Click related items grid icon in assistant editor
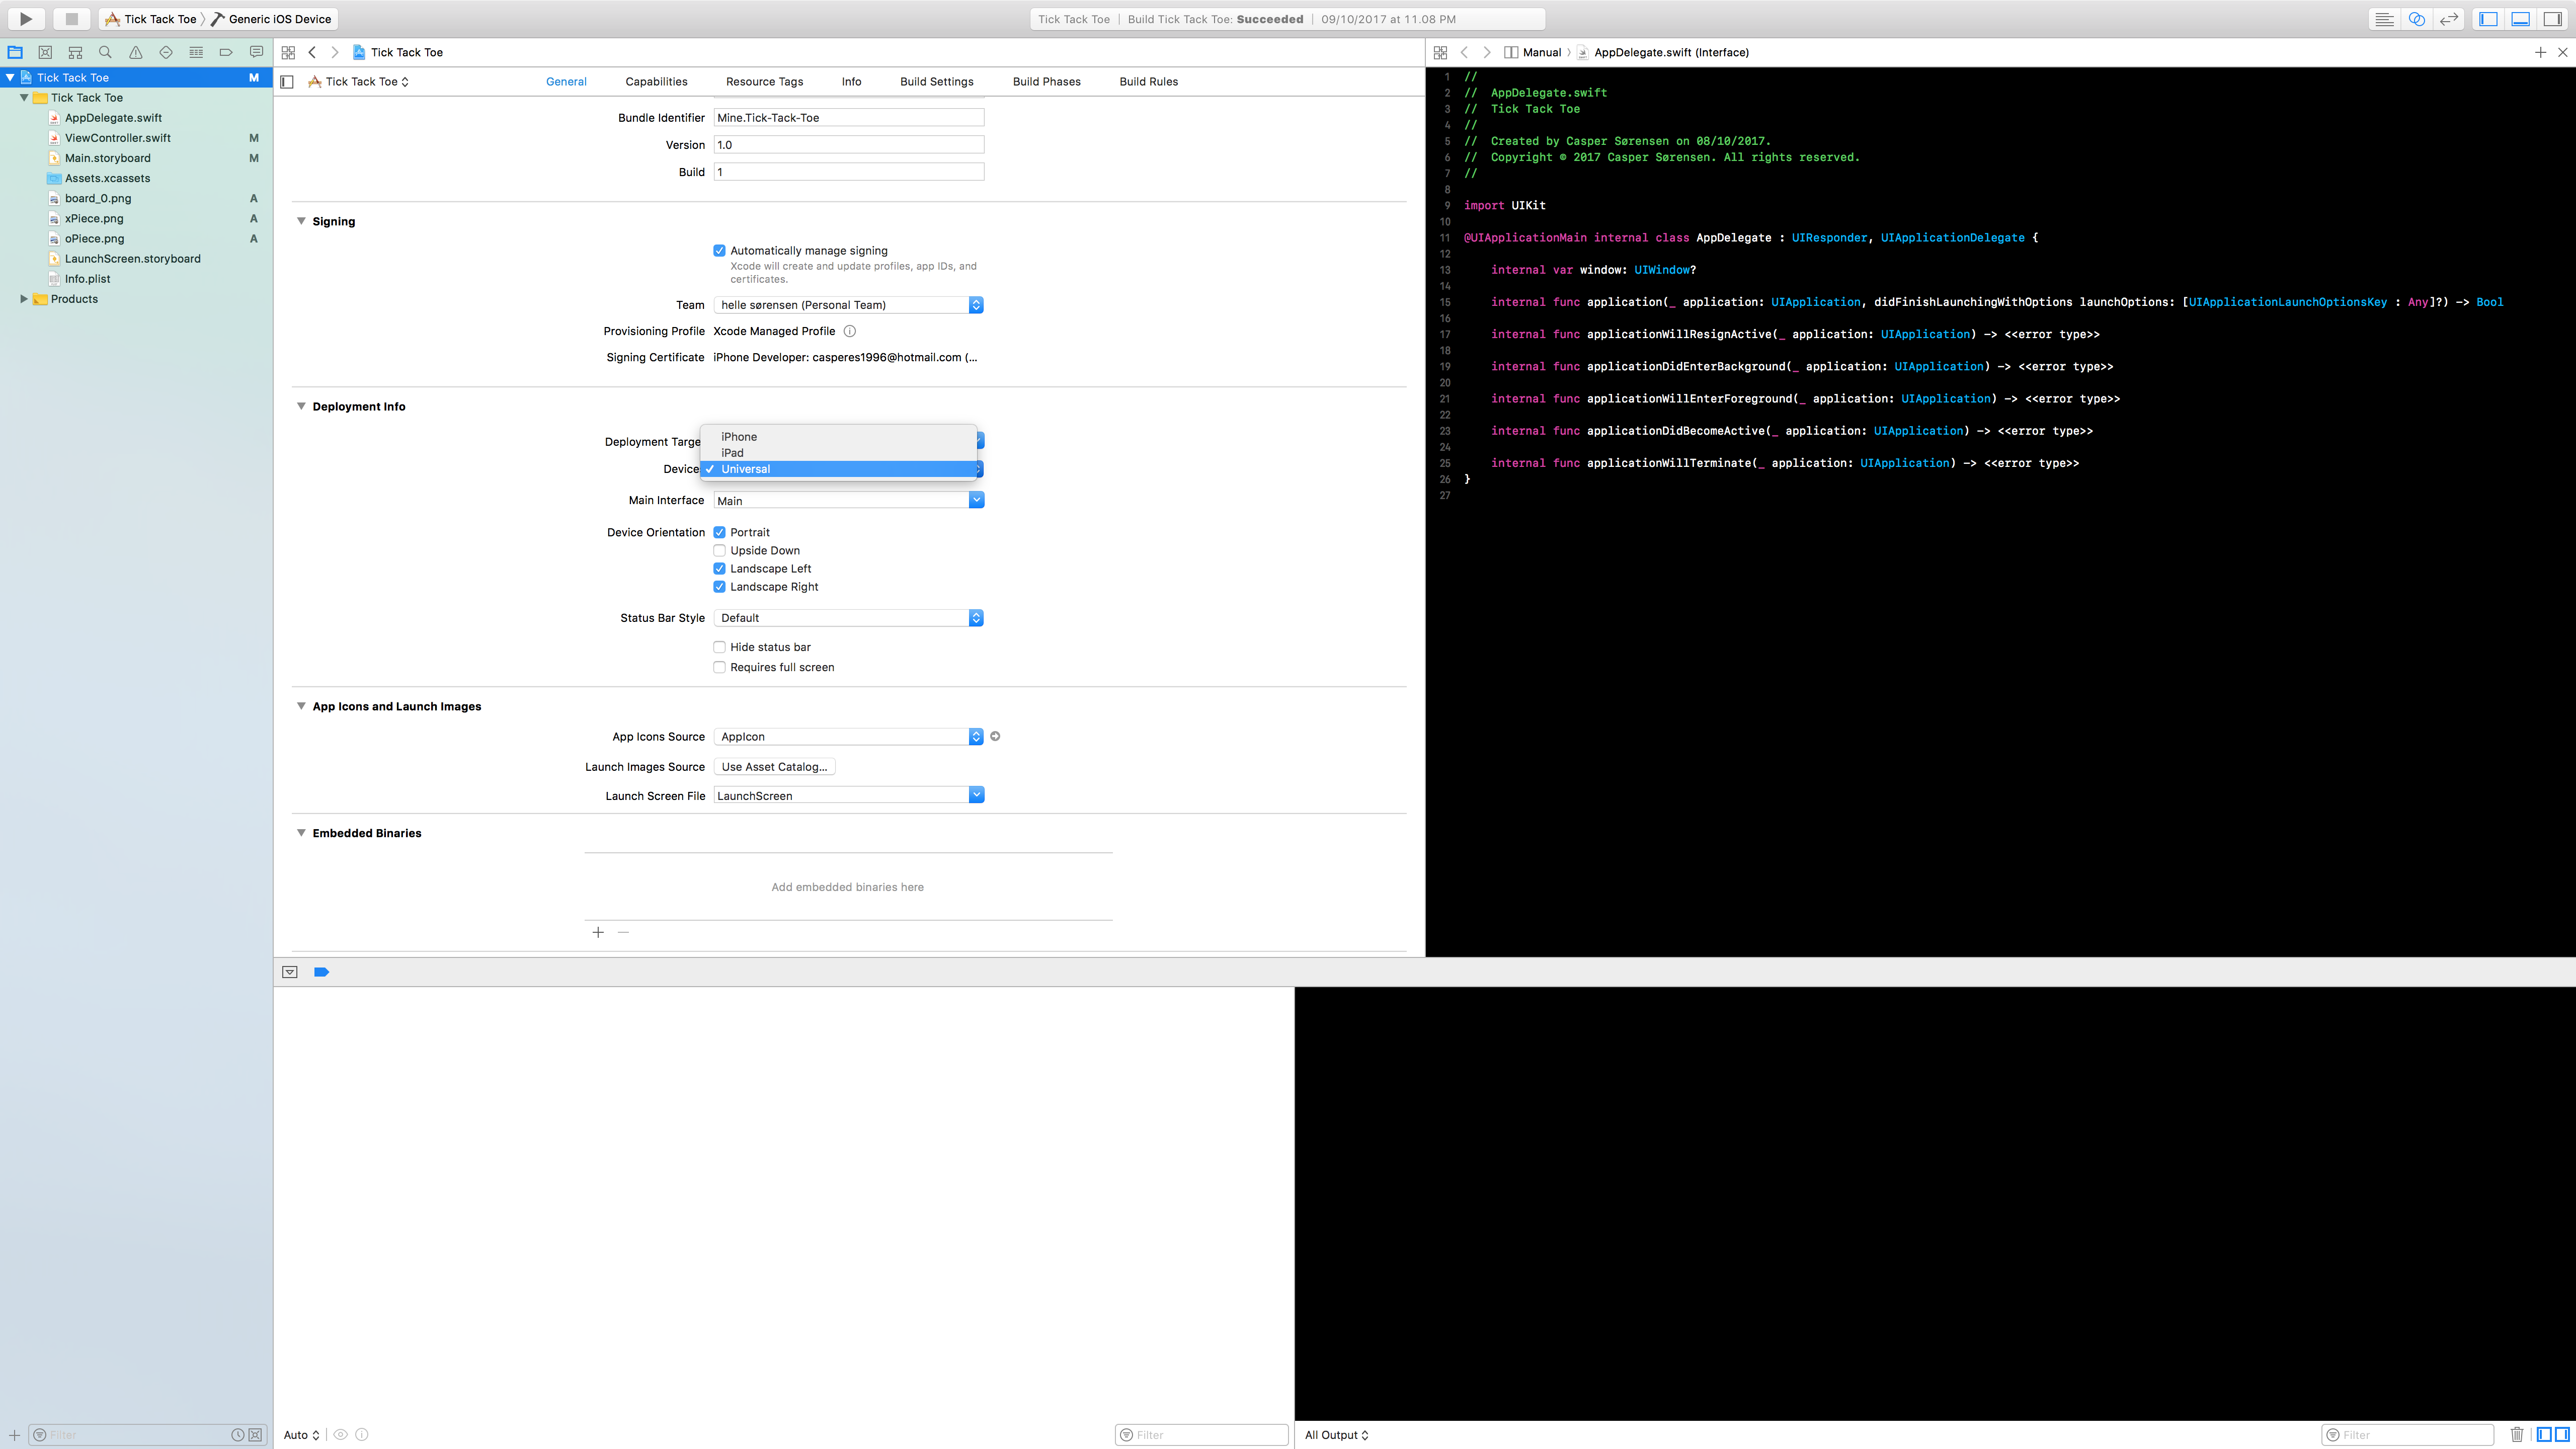This screenshot has width=2576, height=1449. (1440, 52)
